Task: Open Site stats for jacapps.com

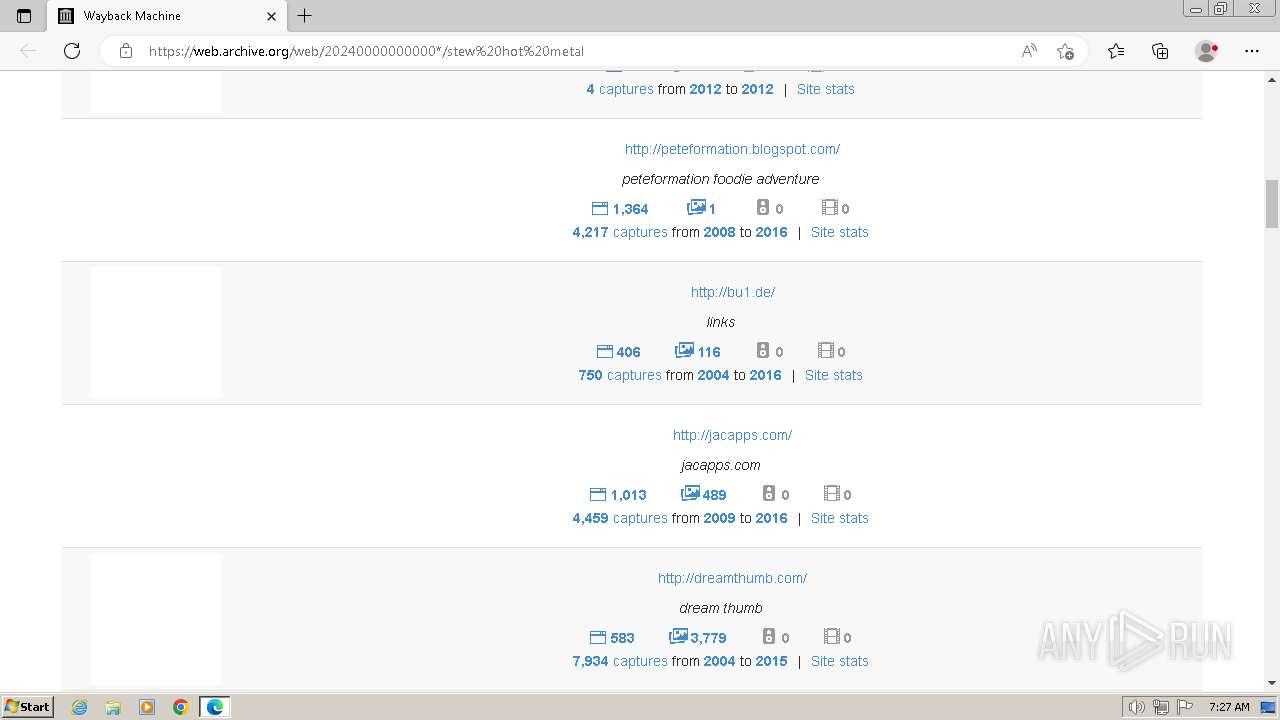Action: pyautogui.click(x=840, y=518)
